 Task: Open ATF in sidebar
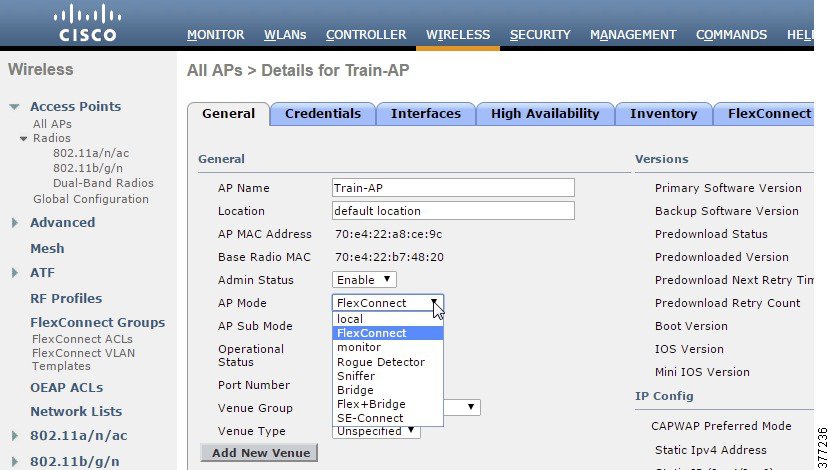pos(42,273)
